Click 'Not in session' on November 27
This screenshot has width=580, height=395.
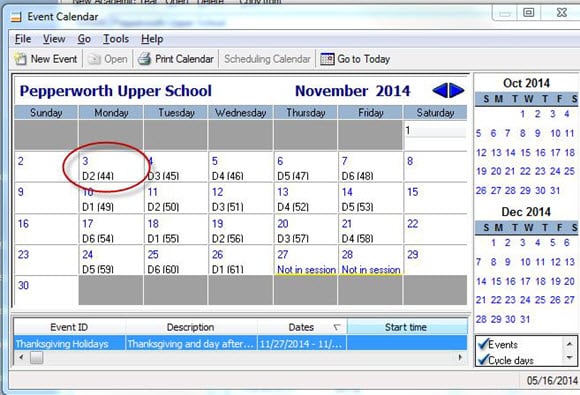[x=306, y=270]
